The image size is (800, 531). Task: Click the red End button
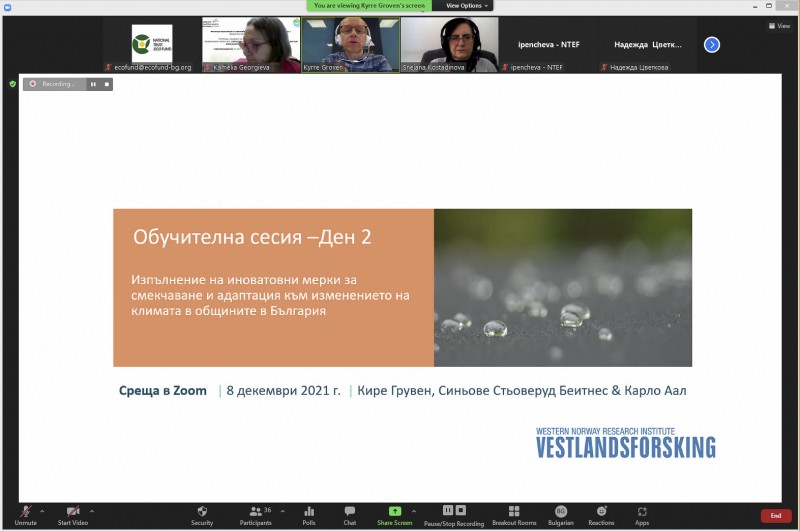click(775, 516)
